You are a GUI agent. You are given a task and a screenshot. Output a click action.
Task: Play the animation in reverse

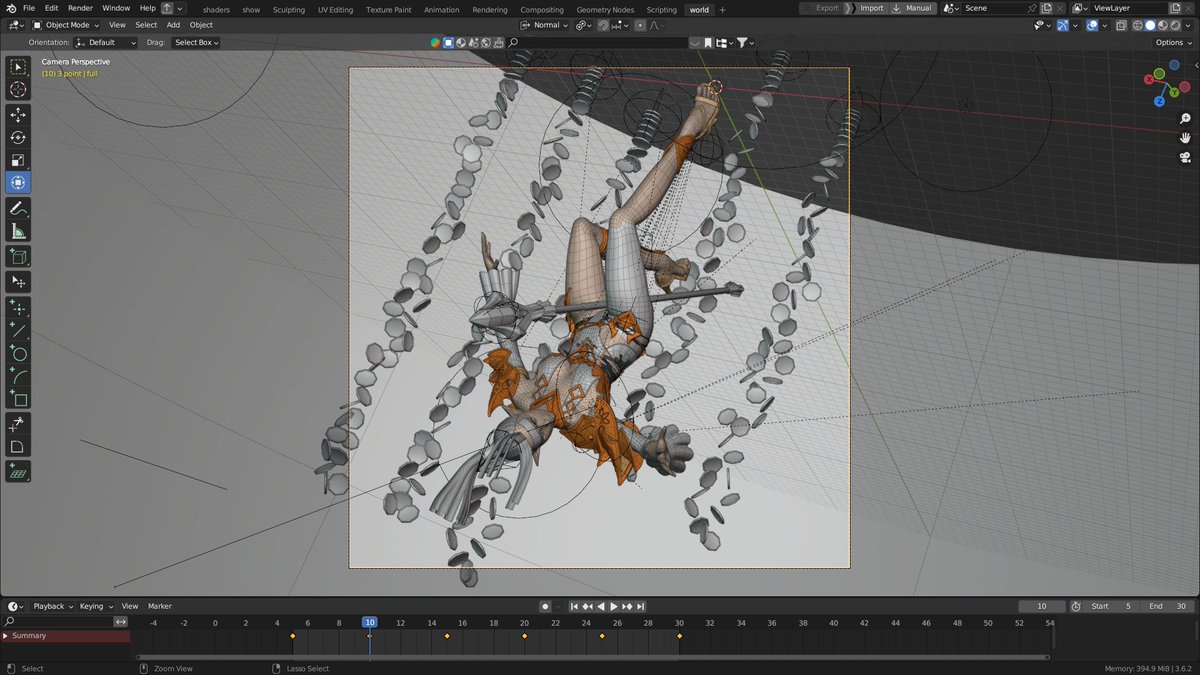[x=601, y=606]
